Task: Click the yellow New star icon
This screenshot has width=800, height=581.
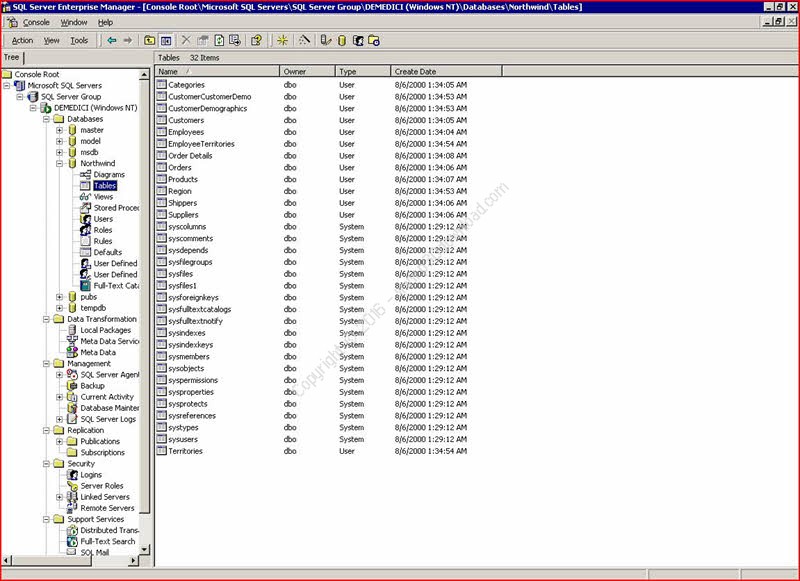Action: tap(282, 41)
